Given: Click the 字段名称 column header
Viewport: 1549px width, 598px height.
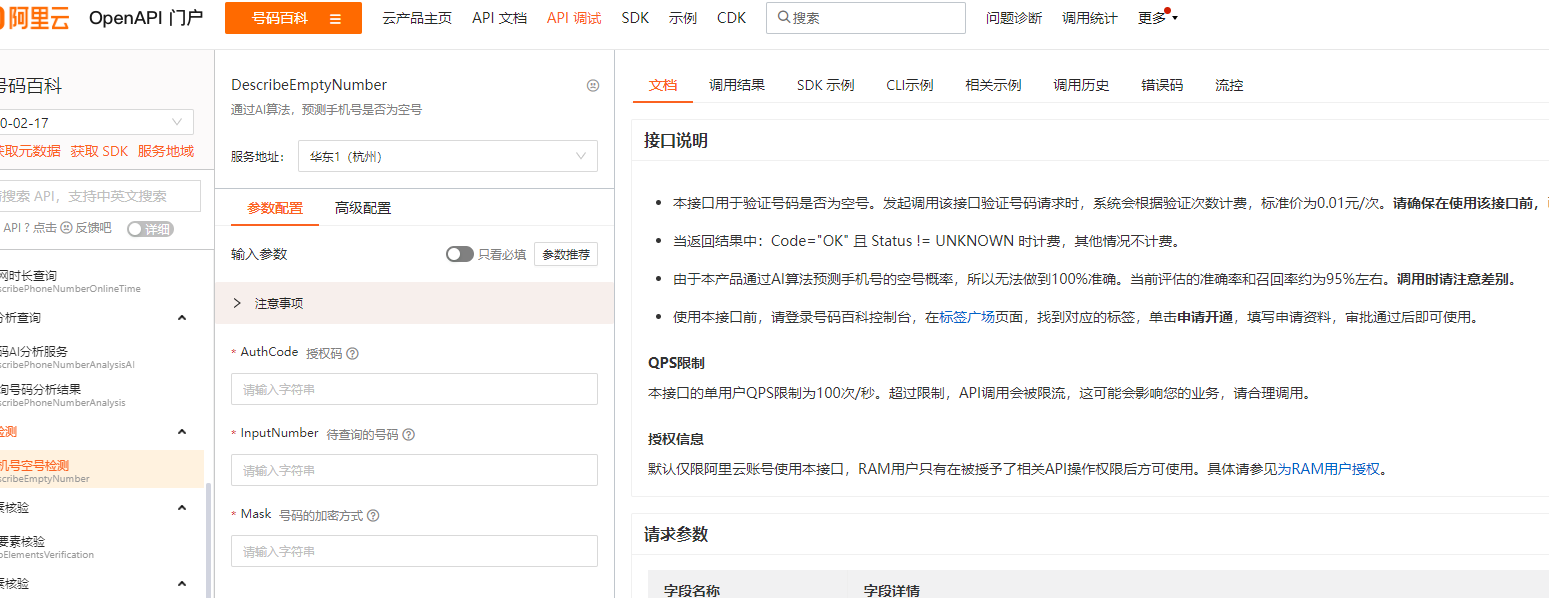Looking at the screenshot, I should click(x=692, y=590).
